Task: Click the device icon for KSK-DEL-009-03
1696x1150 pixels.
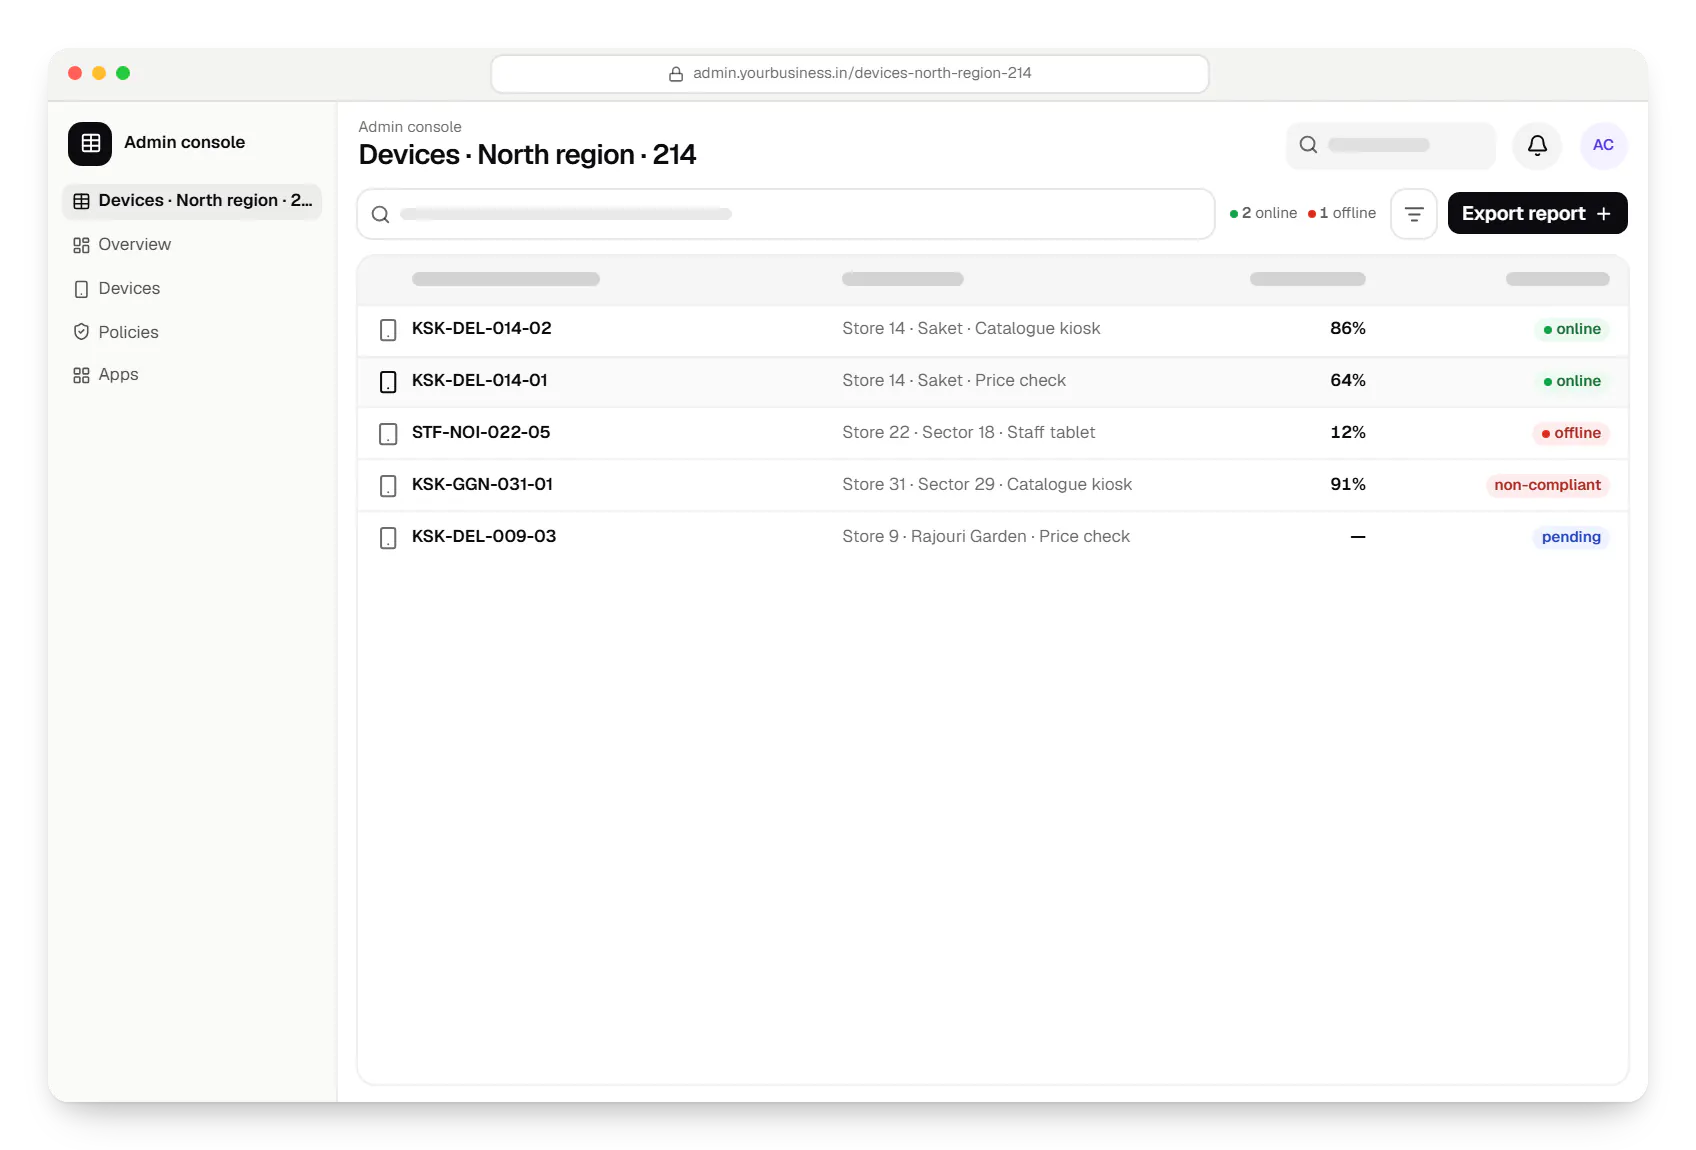Action: coord(388,538)
